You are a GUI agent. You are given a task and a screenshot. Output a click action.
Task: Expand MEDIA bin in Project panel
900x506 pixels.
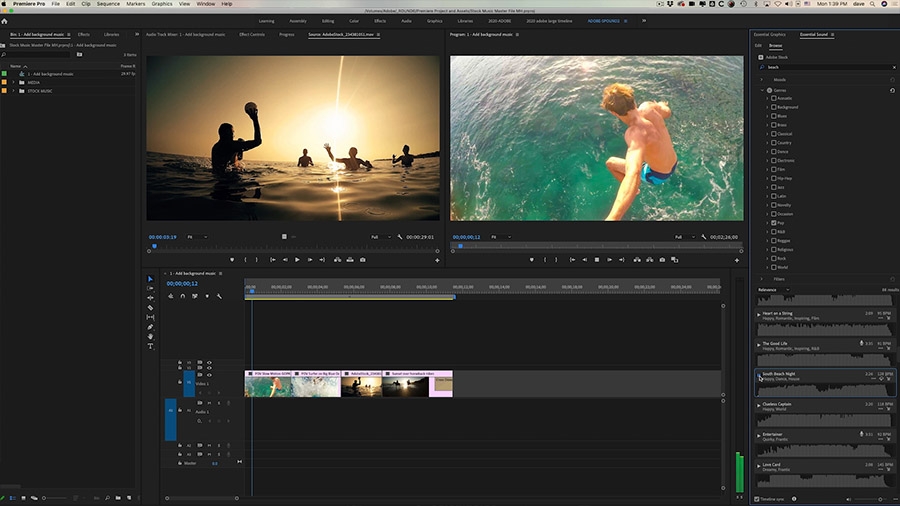14,83
